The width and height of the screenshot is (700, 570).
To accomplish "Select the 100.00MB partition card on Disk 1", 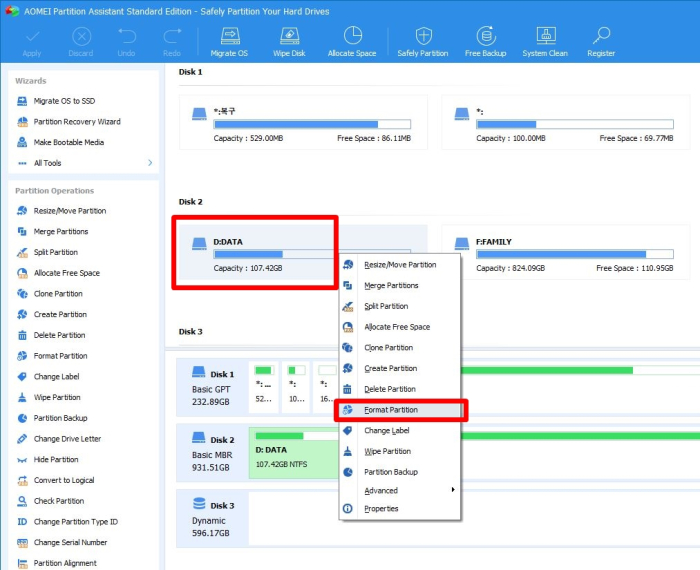I will 565,122.
